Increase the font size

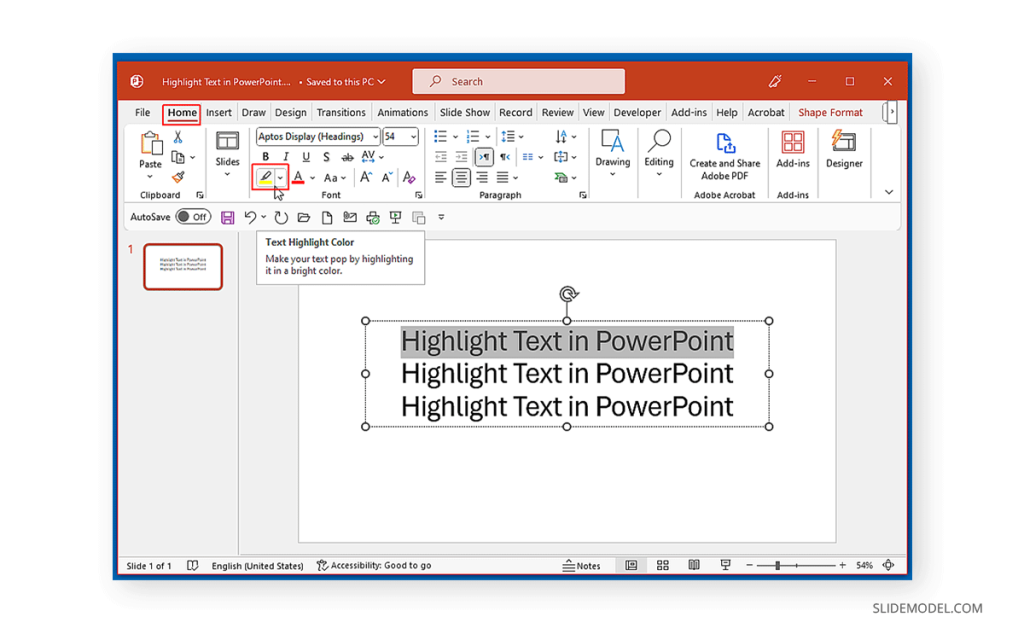[365, 176]
